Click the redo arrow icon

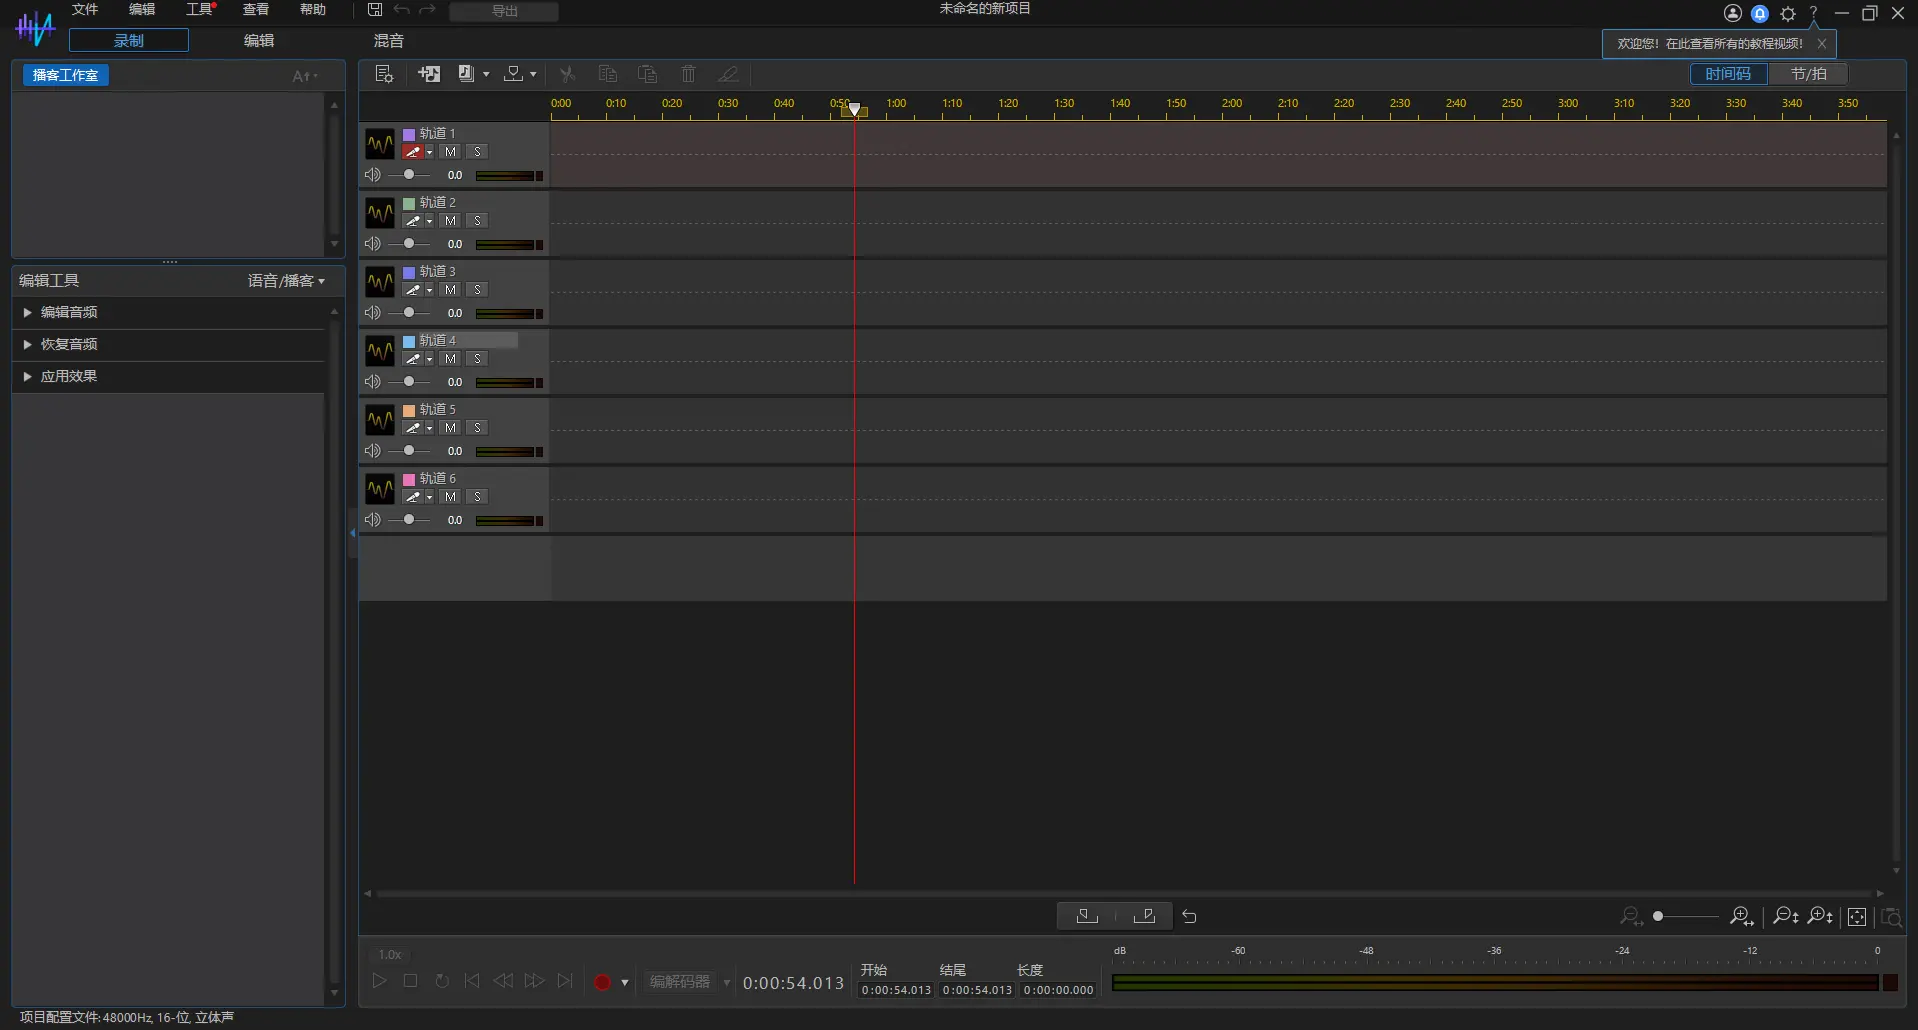[427, 10]
